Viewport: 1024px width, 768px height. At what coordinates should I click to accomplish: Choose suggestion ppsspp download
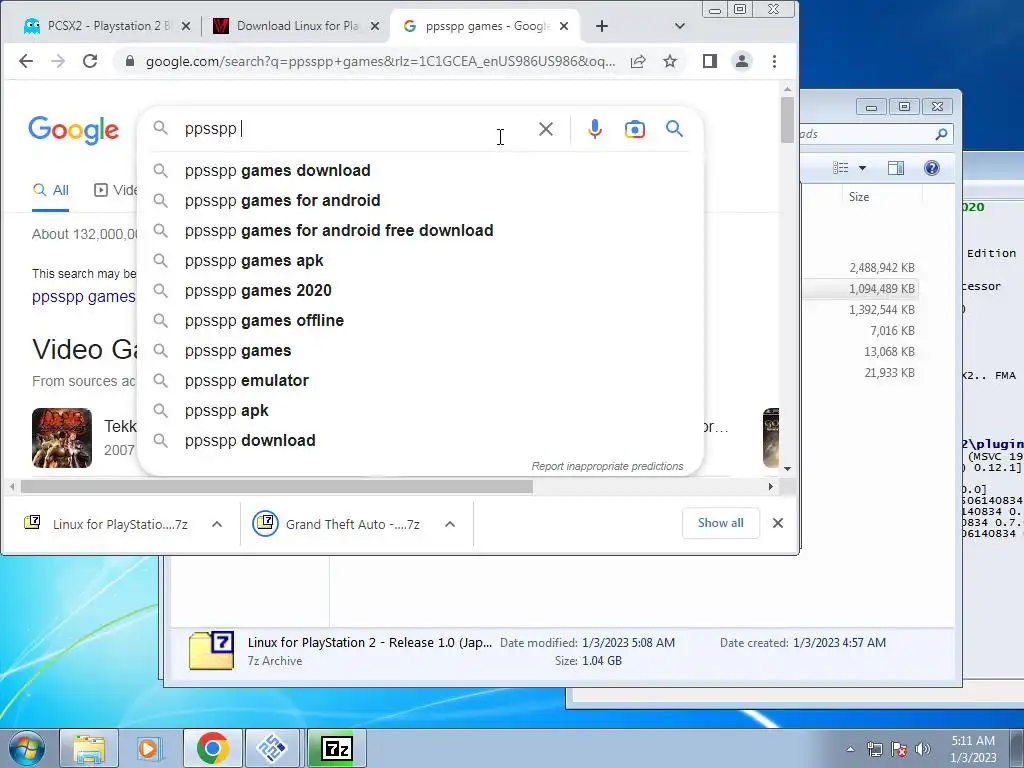[421, 441]
